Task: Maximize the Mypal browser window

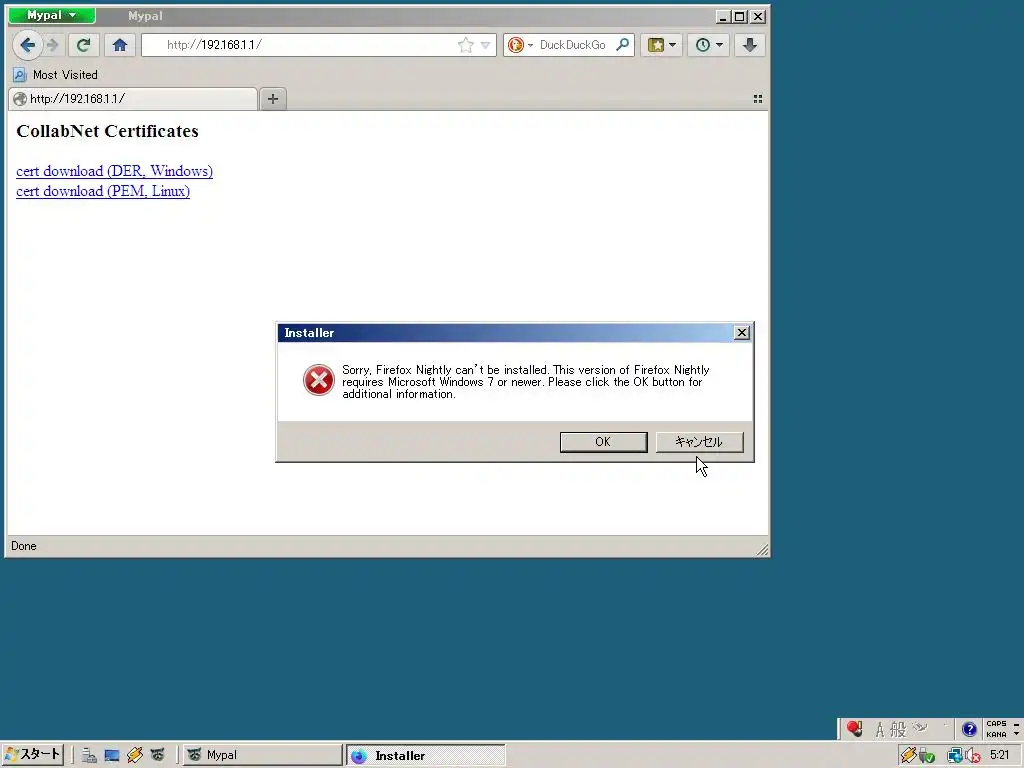Action: click(740, 16)
